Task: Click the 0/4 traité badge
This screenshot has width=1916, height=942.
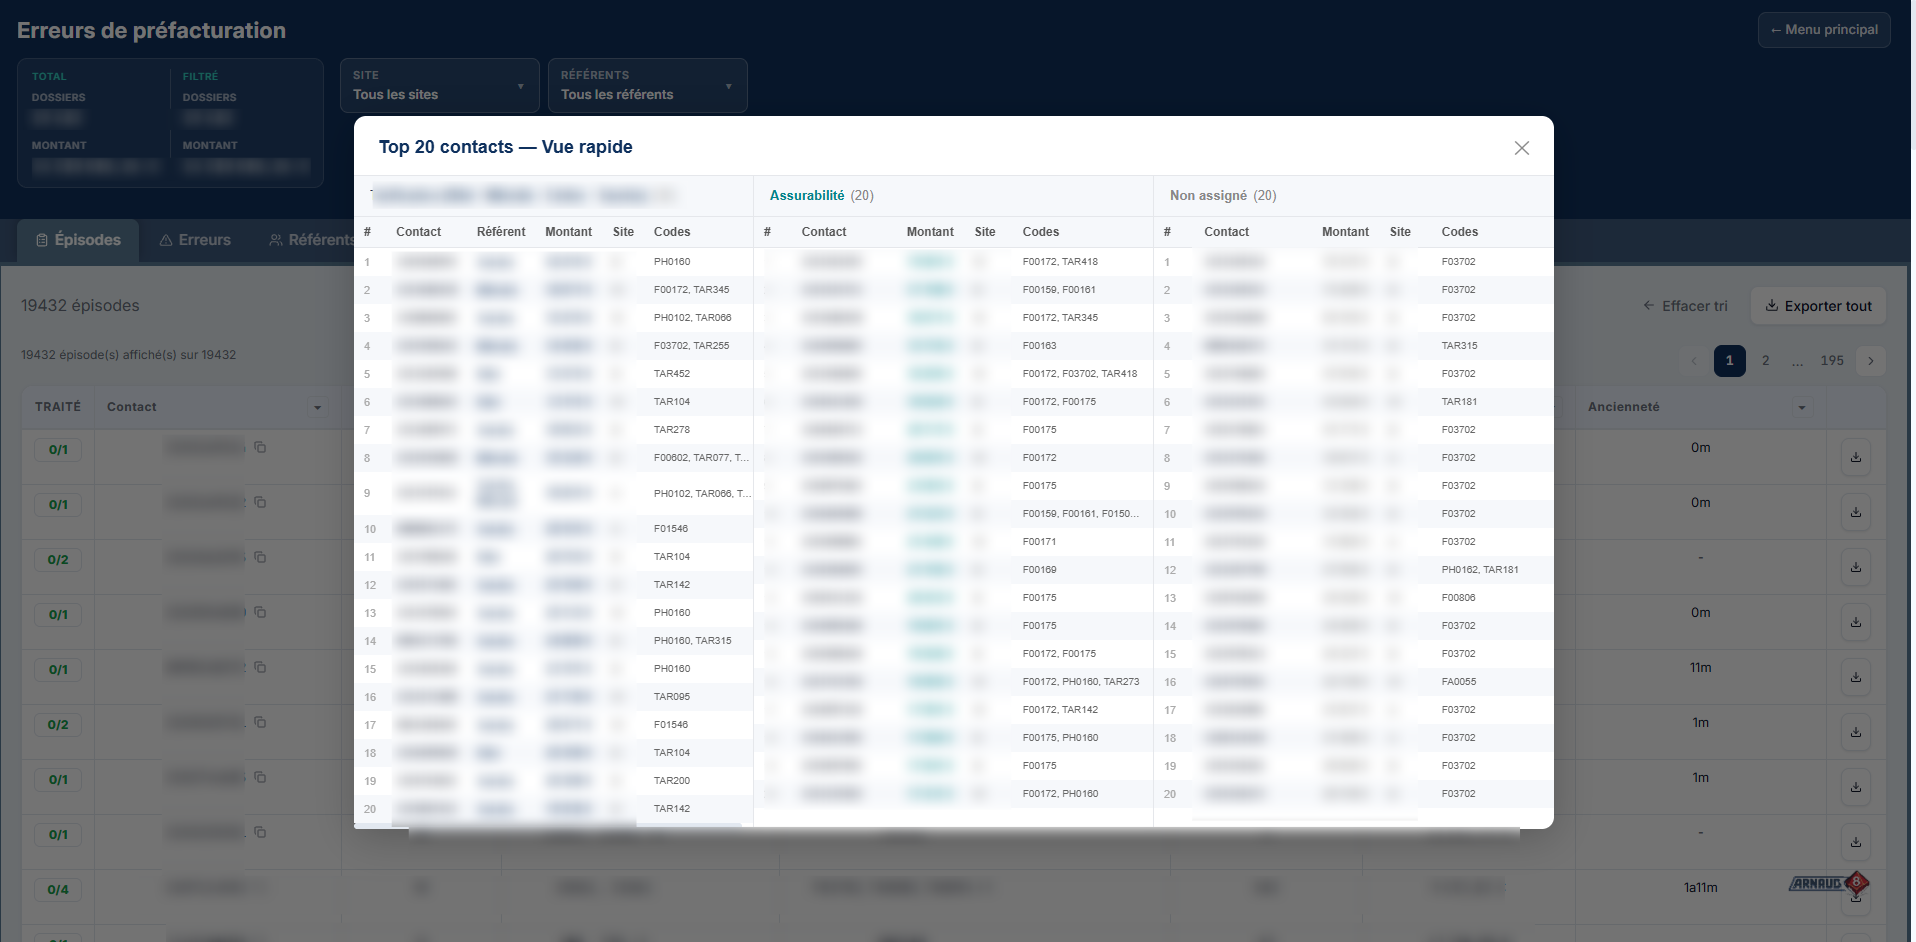Action: tap(58, 889)
